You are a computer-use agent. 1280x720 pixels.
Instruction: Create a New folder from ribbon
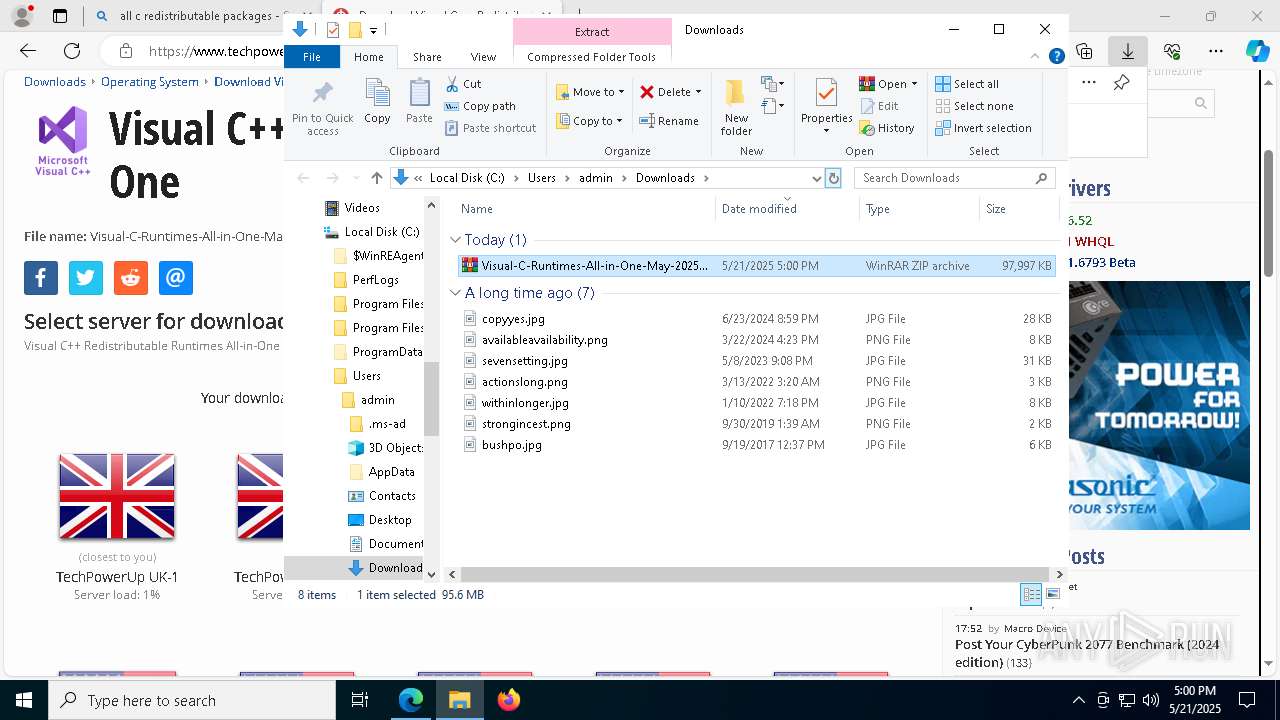point(736,108)
